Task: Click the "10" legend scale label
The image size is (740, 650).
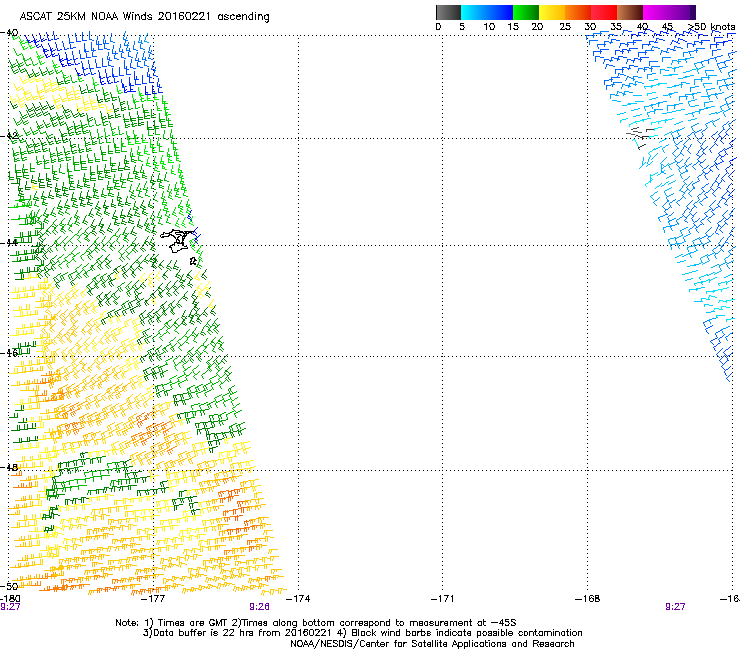Action: point(489,27)
